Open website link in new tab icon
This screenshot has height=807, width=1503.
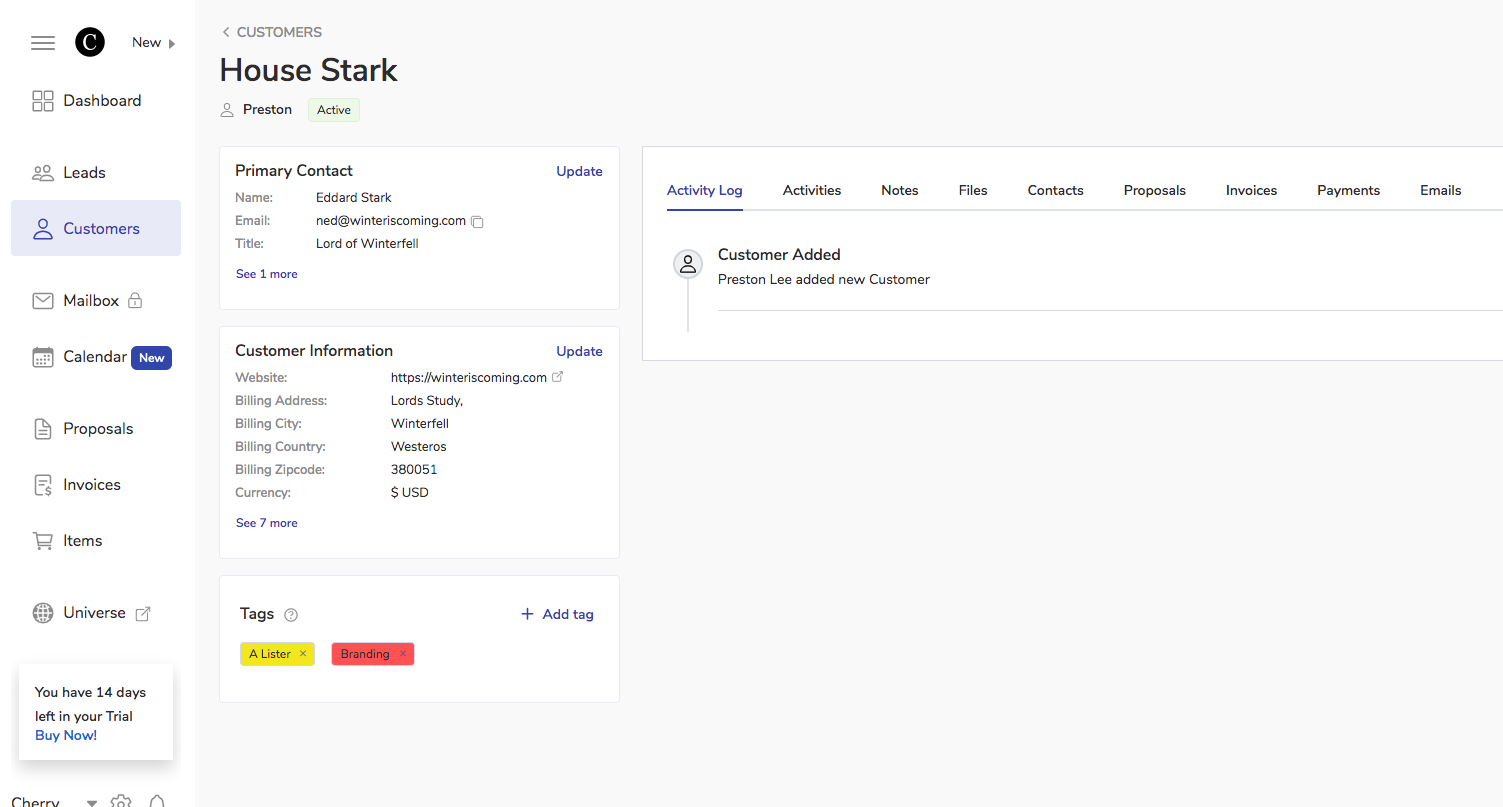(558, 377)
